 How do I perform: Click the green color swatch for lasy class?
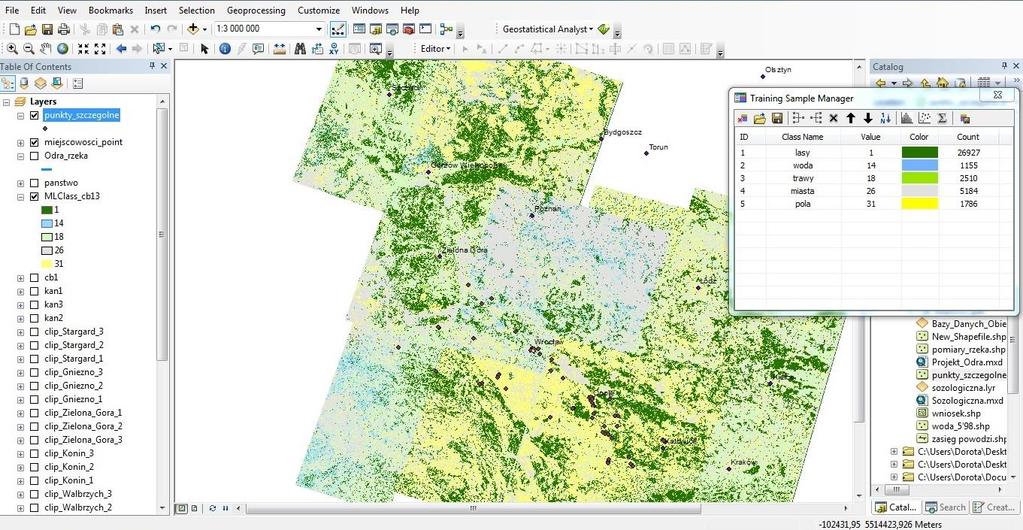coord(920,152)
